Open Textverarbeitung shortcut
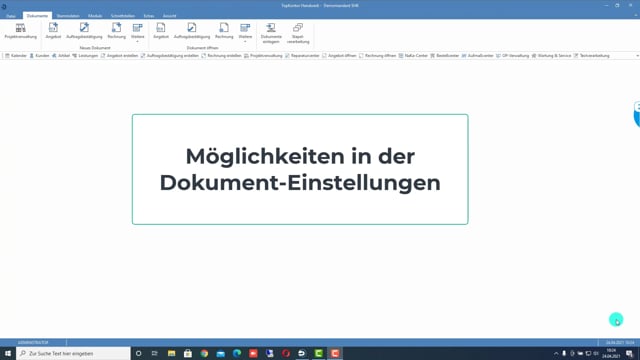This screenshot has width=640, height=360. tap(591, 56)
